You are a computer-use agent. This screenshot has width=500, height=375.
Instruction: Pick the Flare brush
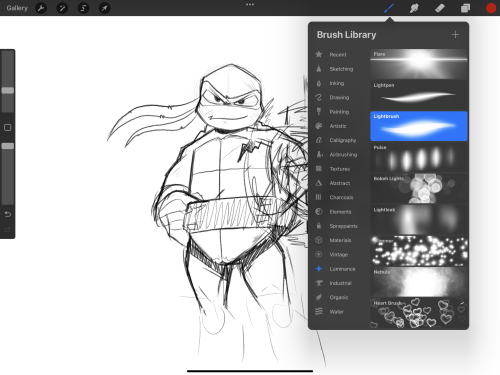point(419,64)
